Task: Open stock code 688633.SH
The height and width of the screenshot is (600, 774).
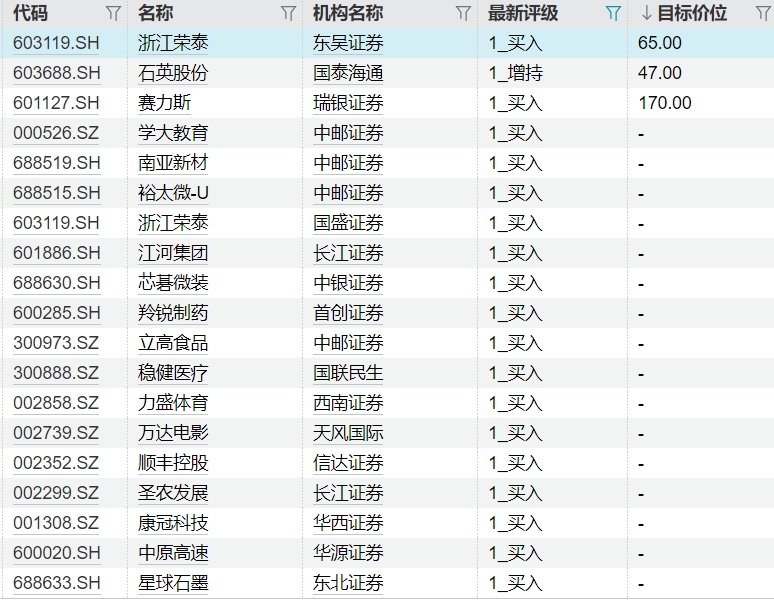Action: pos(56,583)
